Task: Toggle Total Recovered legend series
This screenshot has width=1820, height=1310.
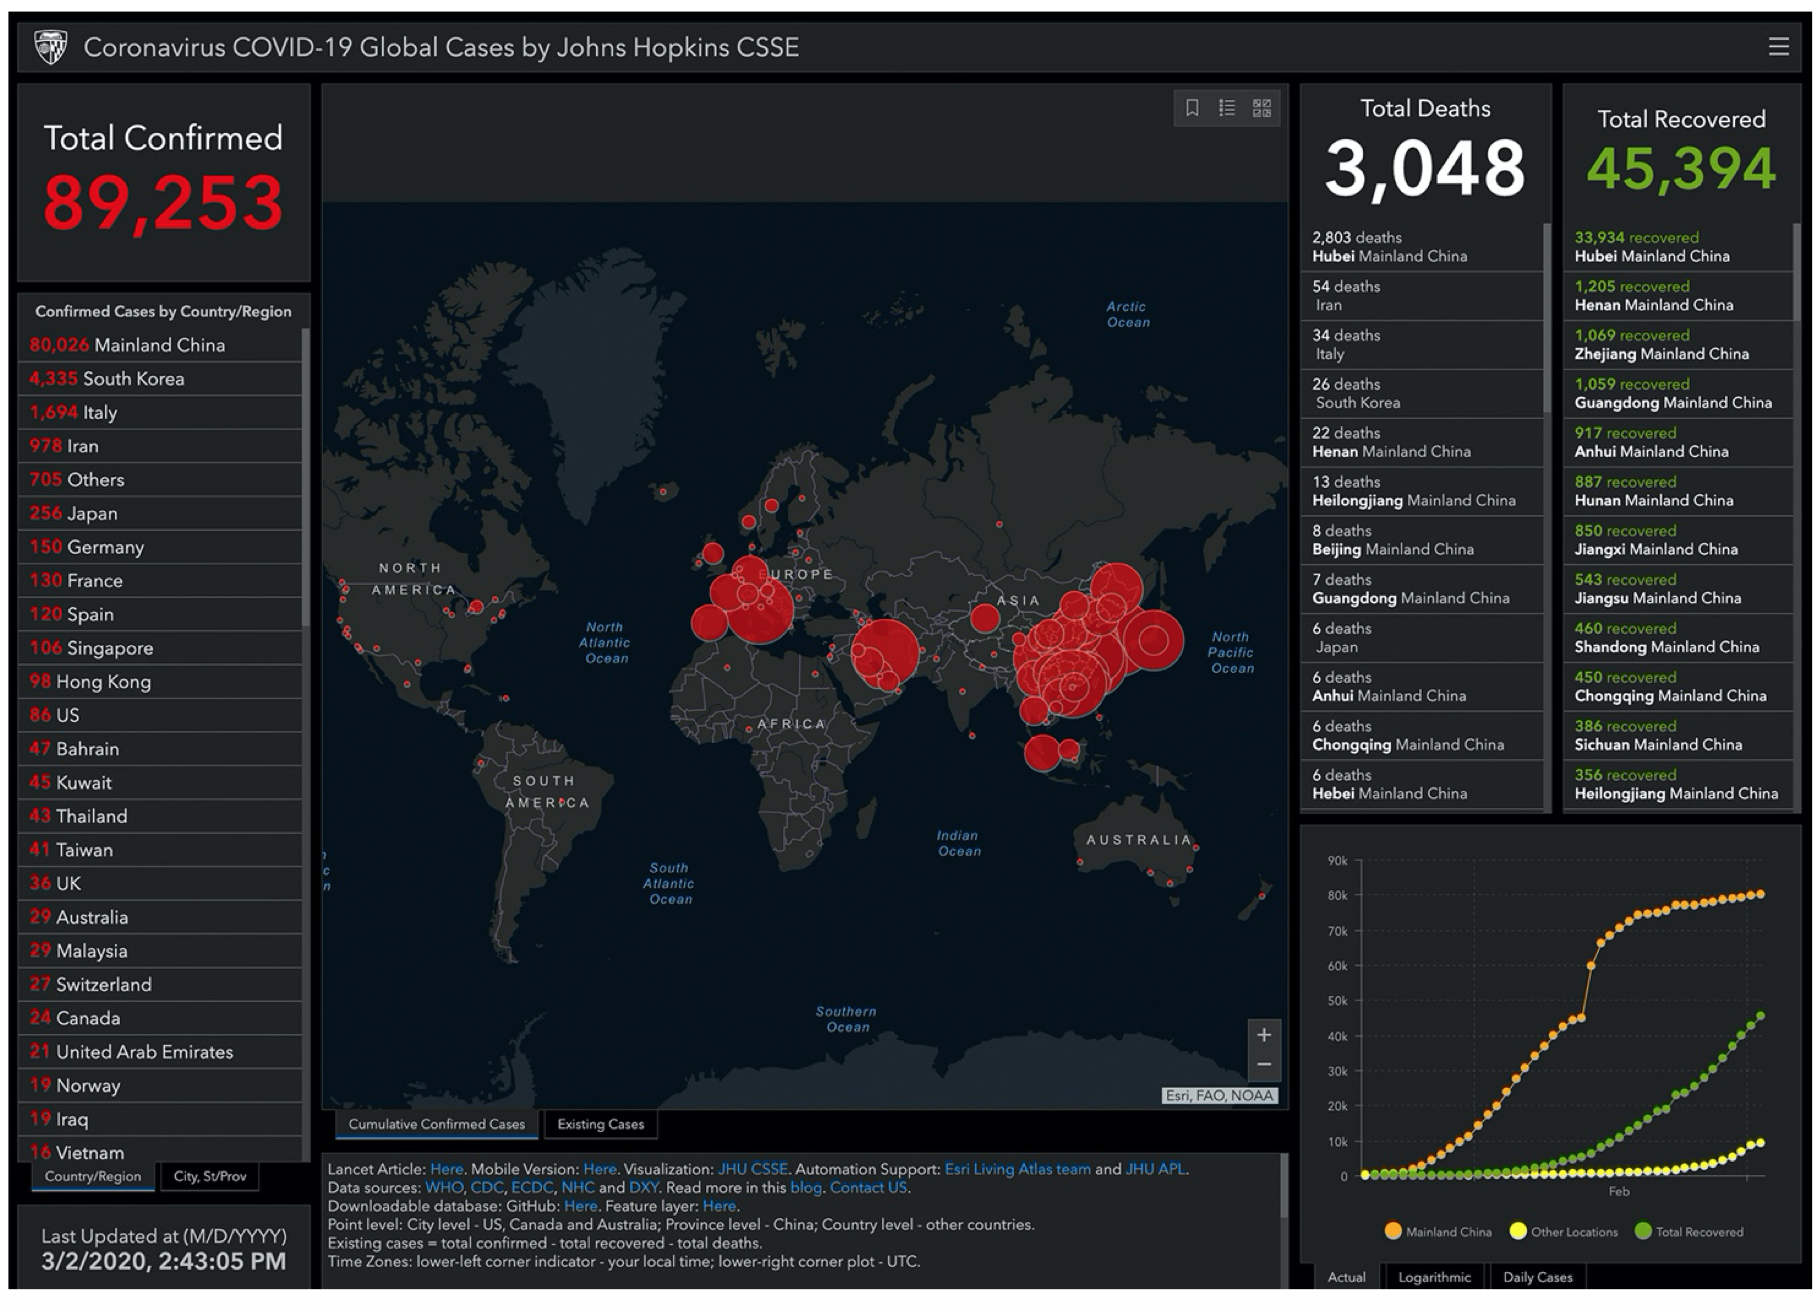Action: point(1689,1231)
